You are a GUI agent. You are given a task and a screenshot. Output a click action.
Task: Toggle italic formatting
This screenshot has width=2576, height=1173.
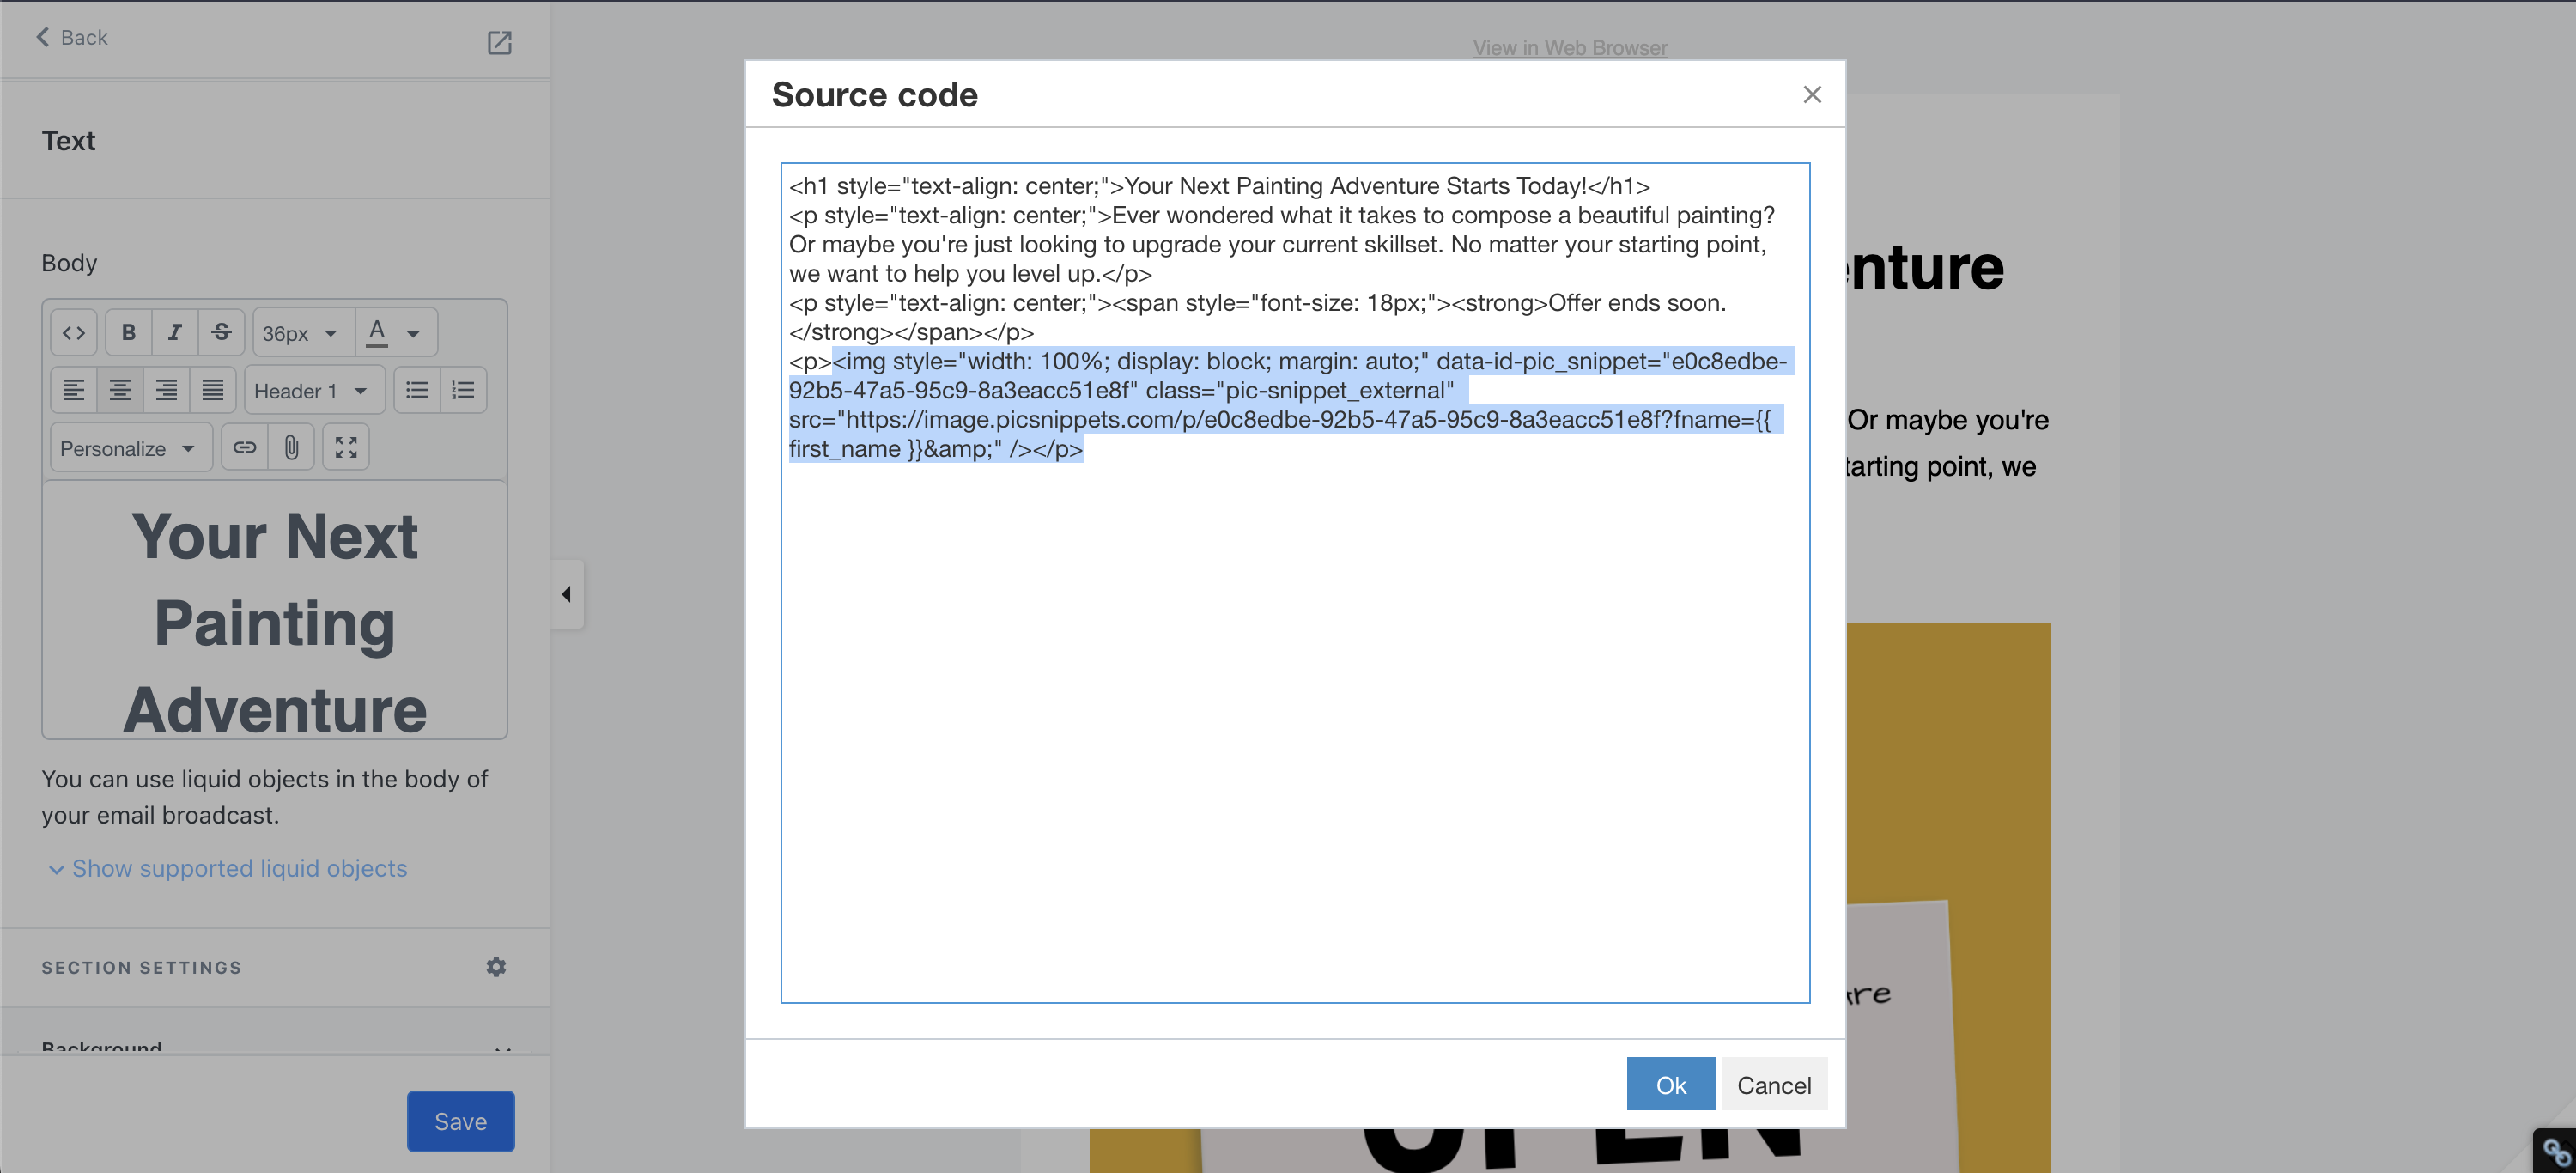coord(175,333)
